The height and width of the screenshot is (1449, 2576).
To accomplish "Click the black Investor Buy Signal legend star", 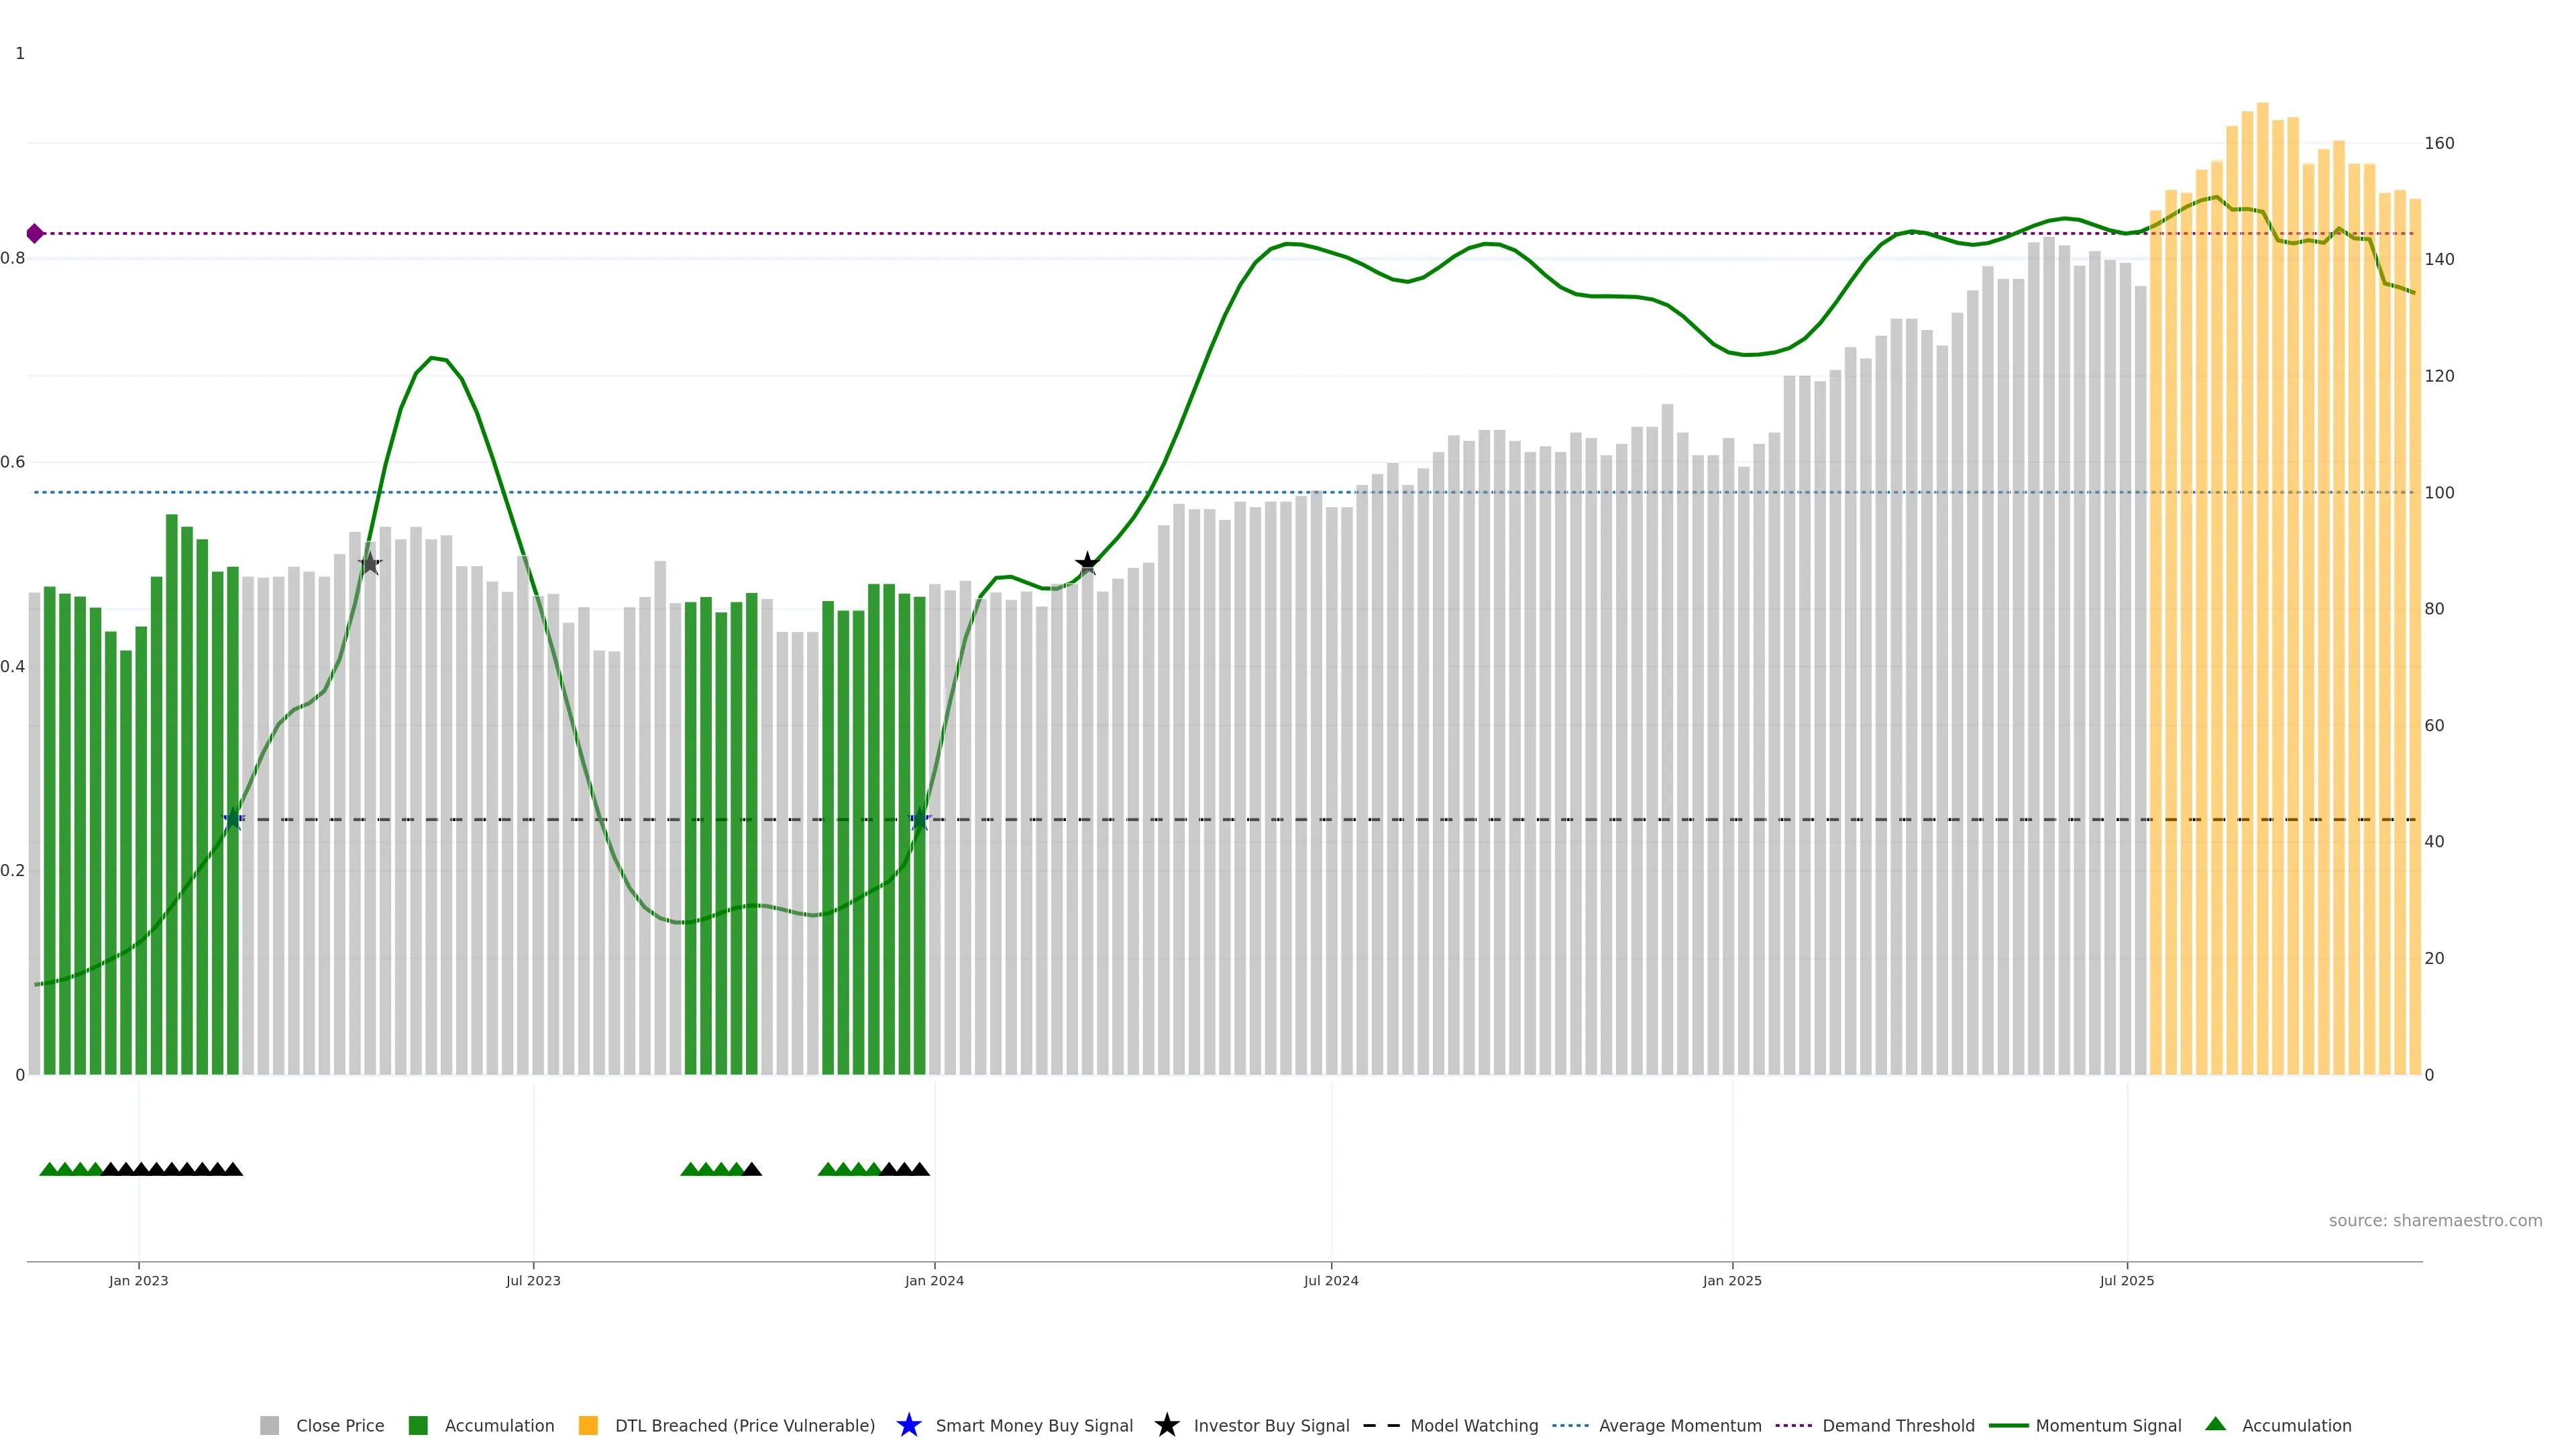I will pos(1166,1425).
